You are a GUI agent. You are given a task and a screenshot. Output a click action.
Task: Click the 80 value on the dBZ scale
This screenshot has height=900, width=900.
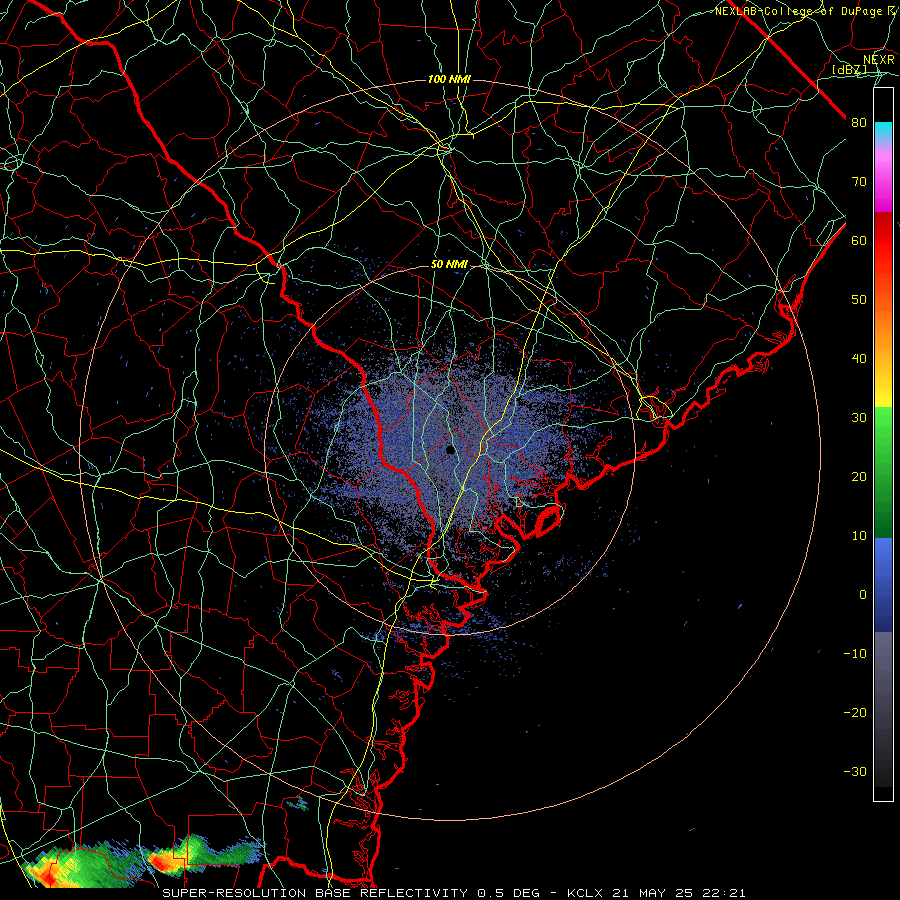[859, 122]
